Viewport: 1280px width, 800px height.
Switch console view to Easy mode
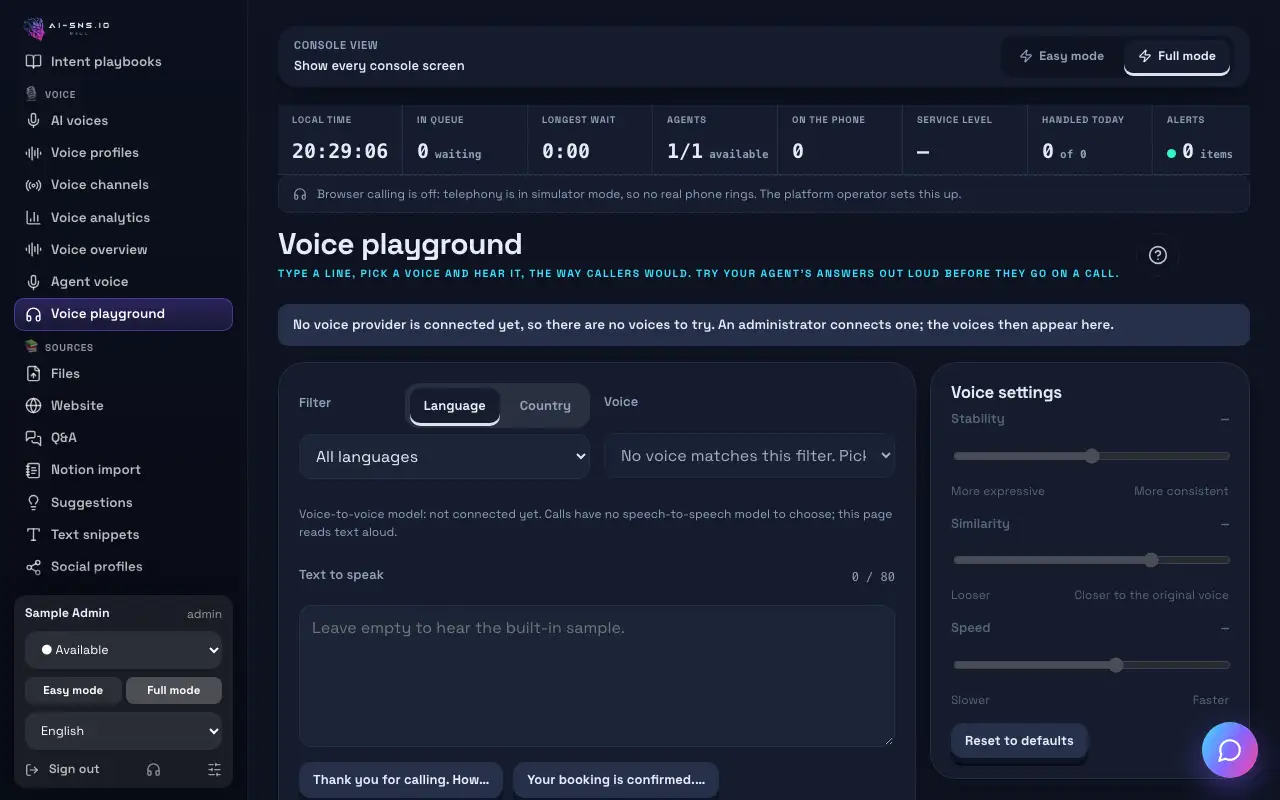coord(1062,56)
